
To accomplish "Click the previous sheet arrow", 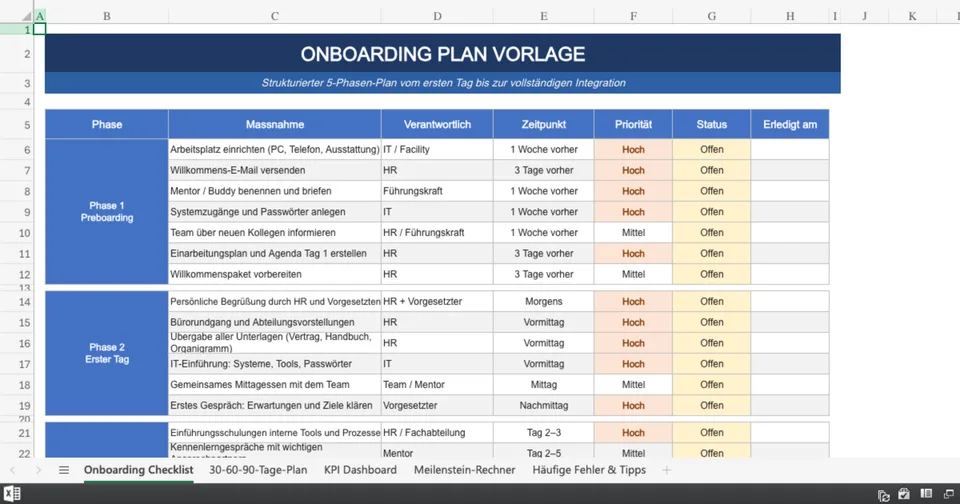I will (13, 470).
